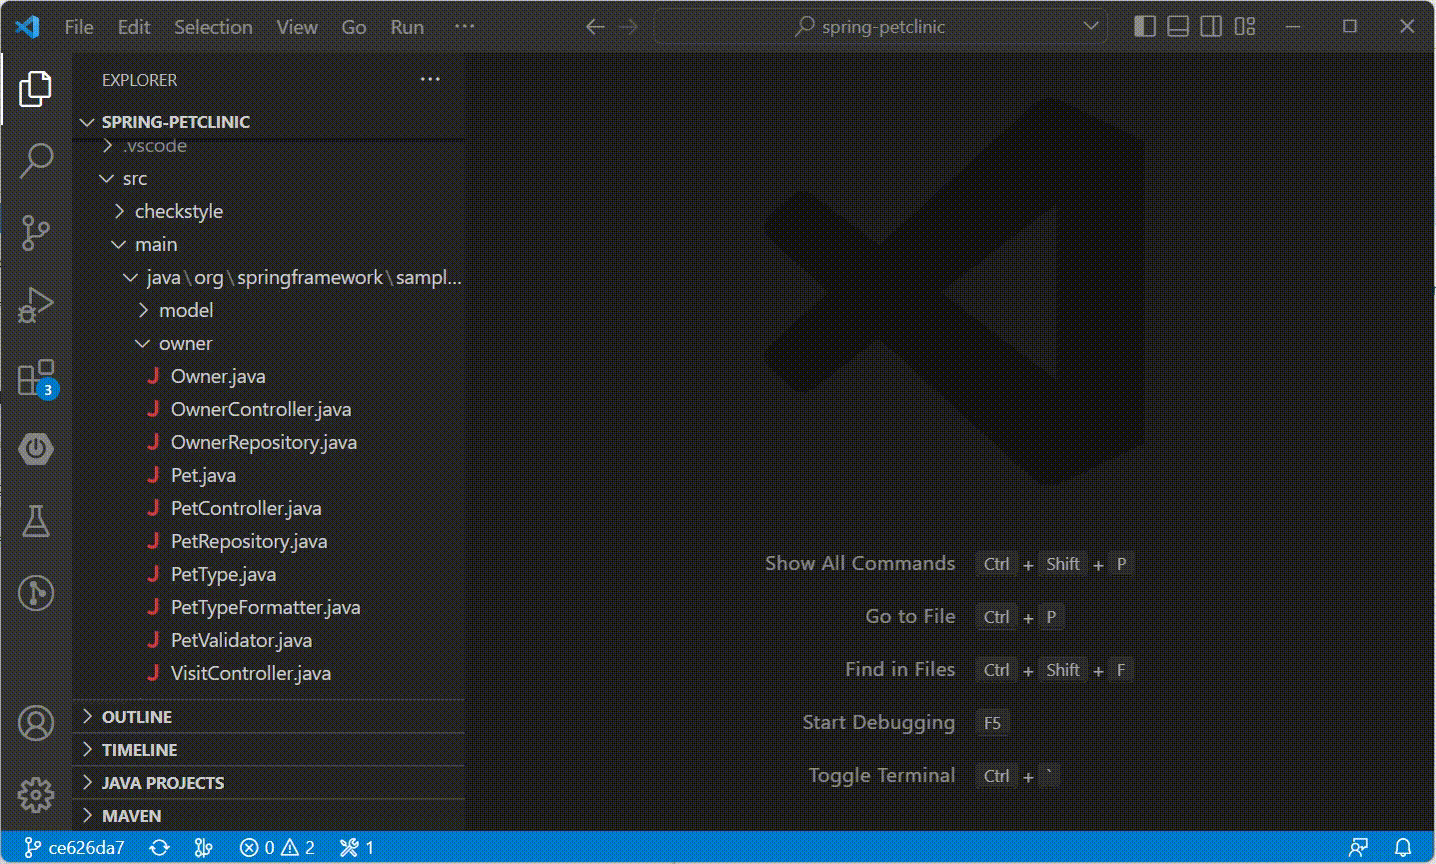Toggle the Primary Side Bar visibility
The height and width of the screenshot is (864, 1436).
(x=1143, y=27)
